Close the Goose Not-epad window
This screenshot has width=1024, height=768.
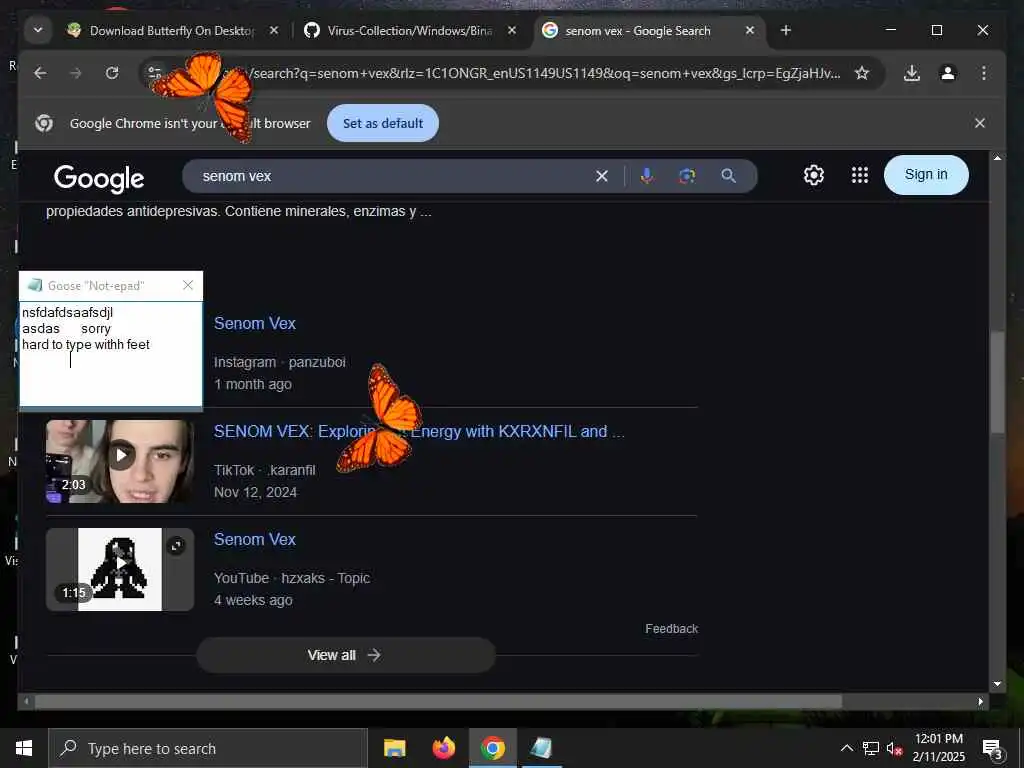188,285
